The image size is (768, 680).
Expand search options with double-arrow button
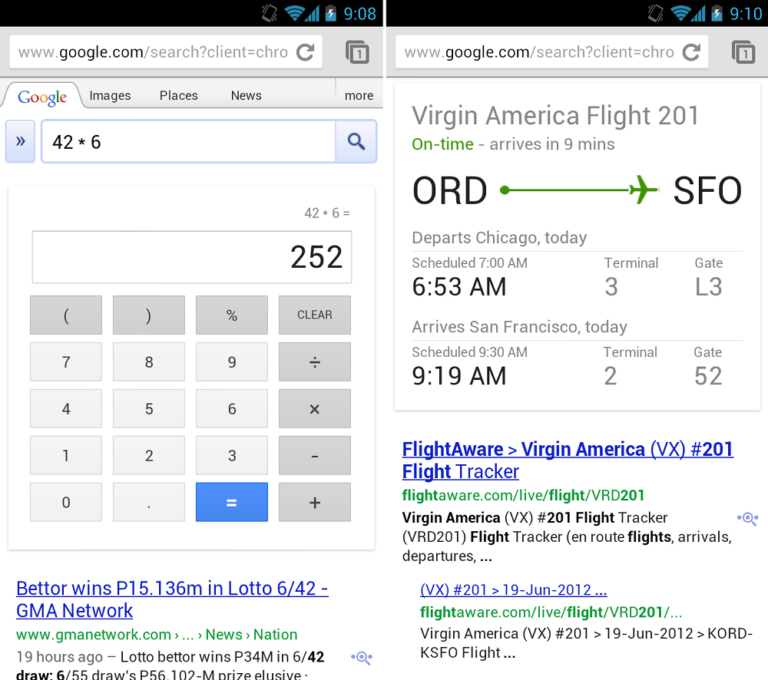tap(21, 142)
